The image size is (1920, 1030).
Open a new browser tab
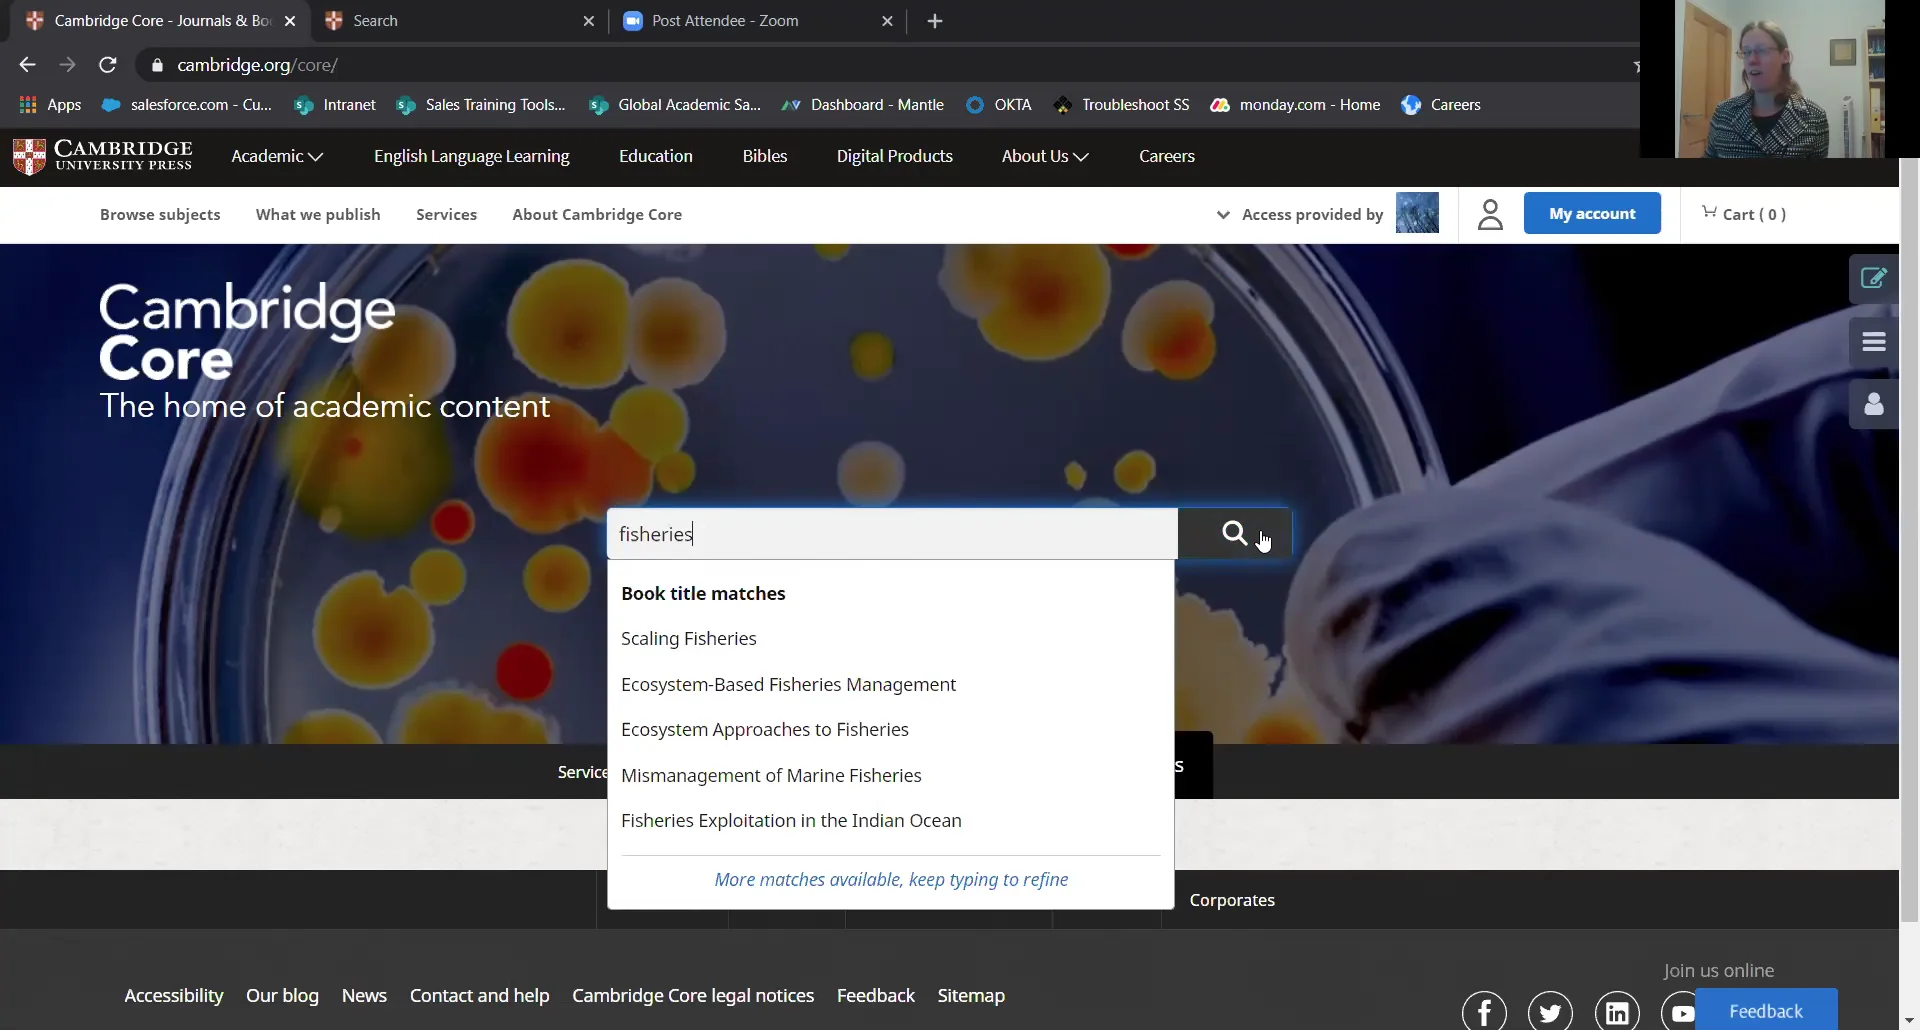[935, 21]
